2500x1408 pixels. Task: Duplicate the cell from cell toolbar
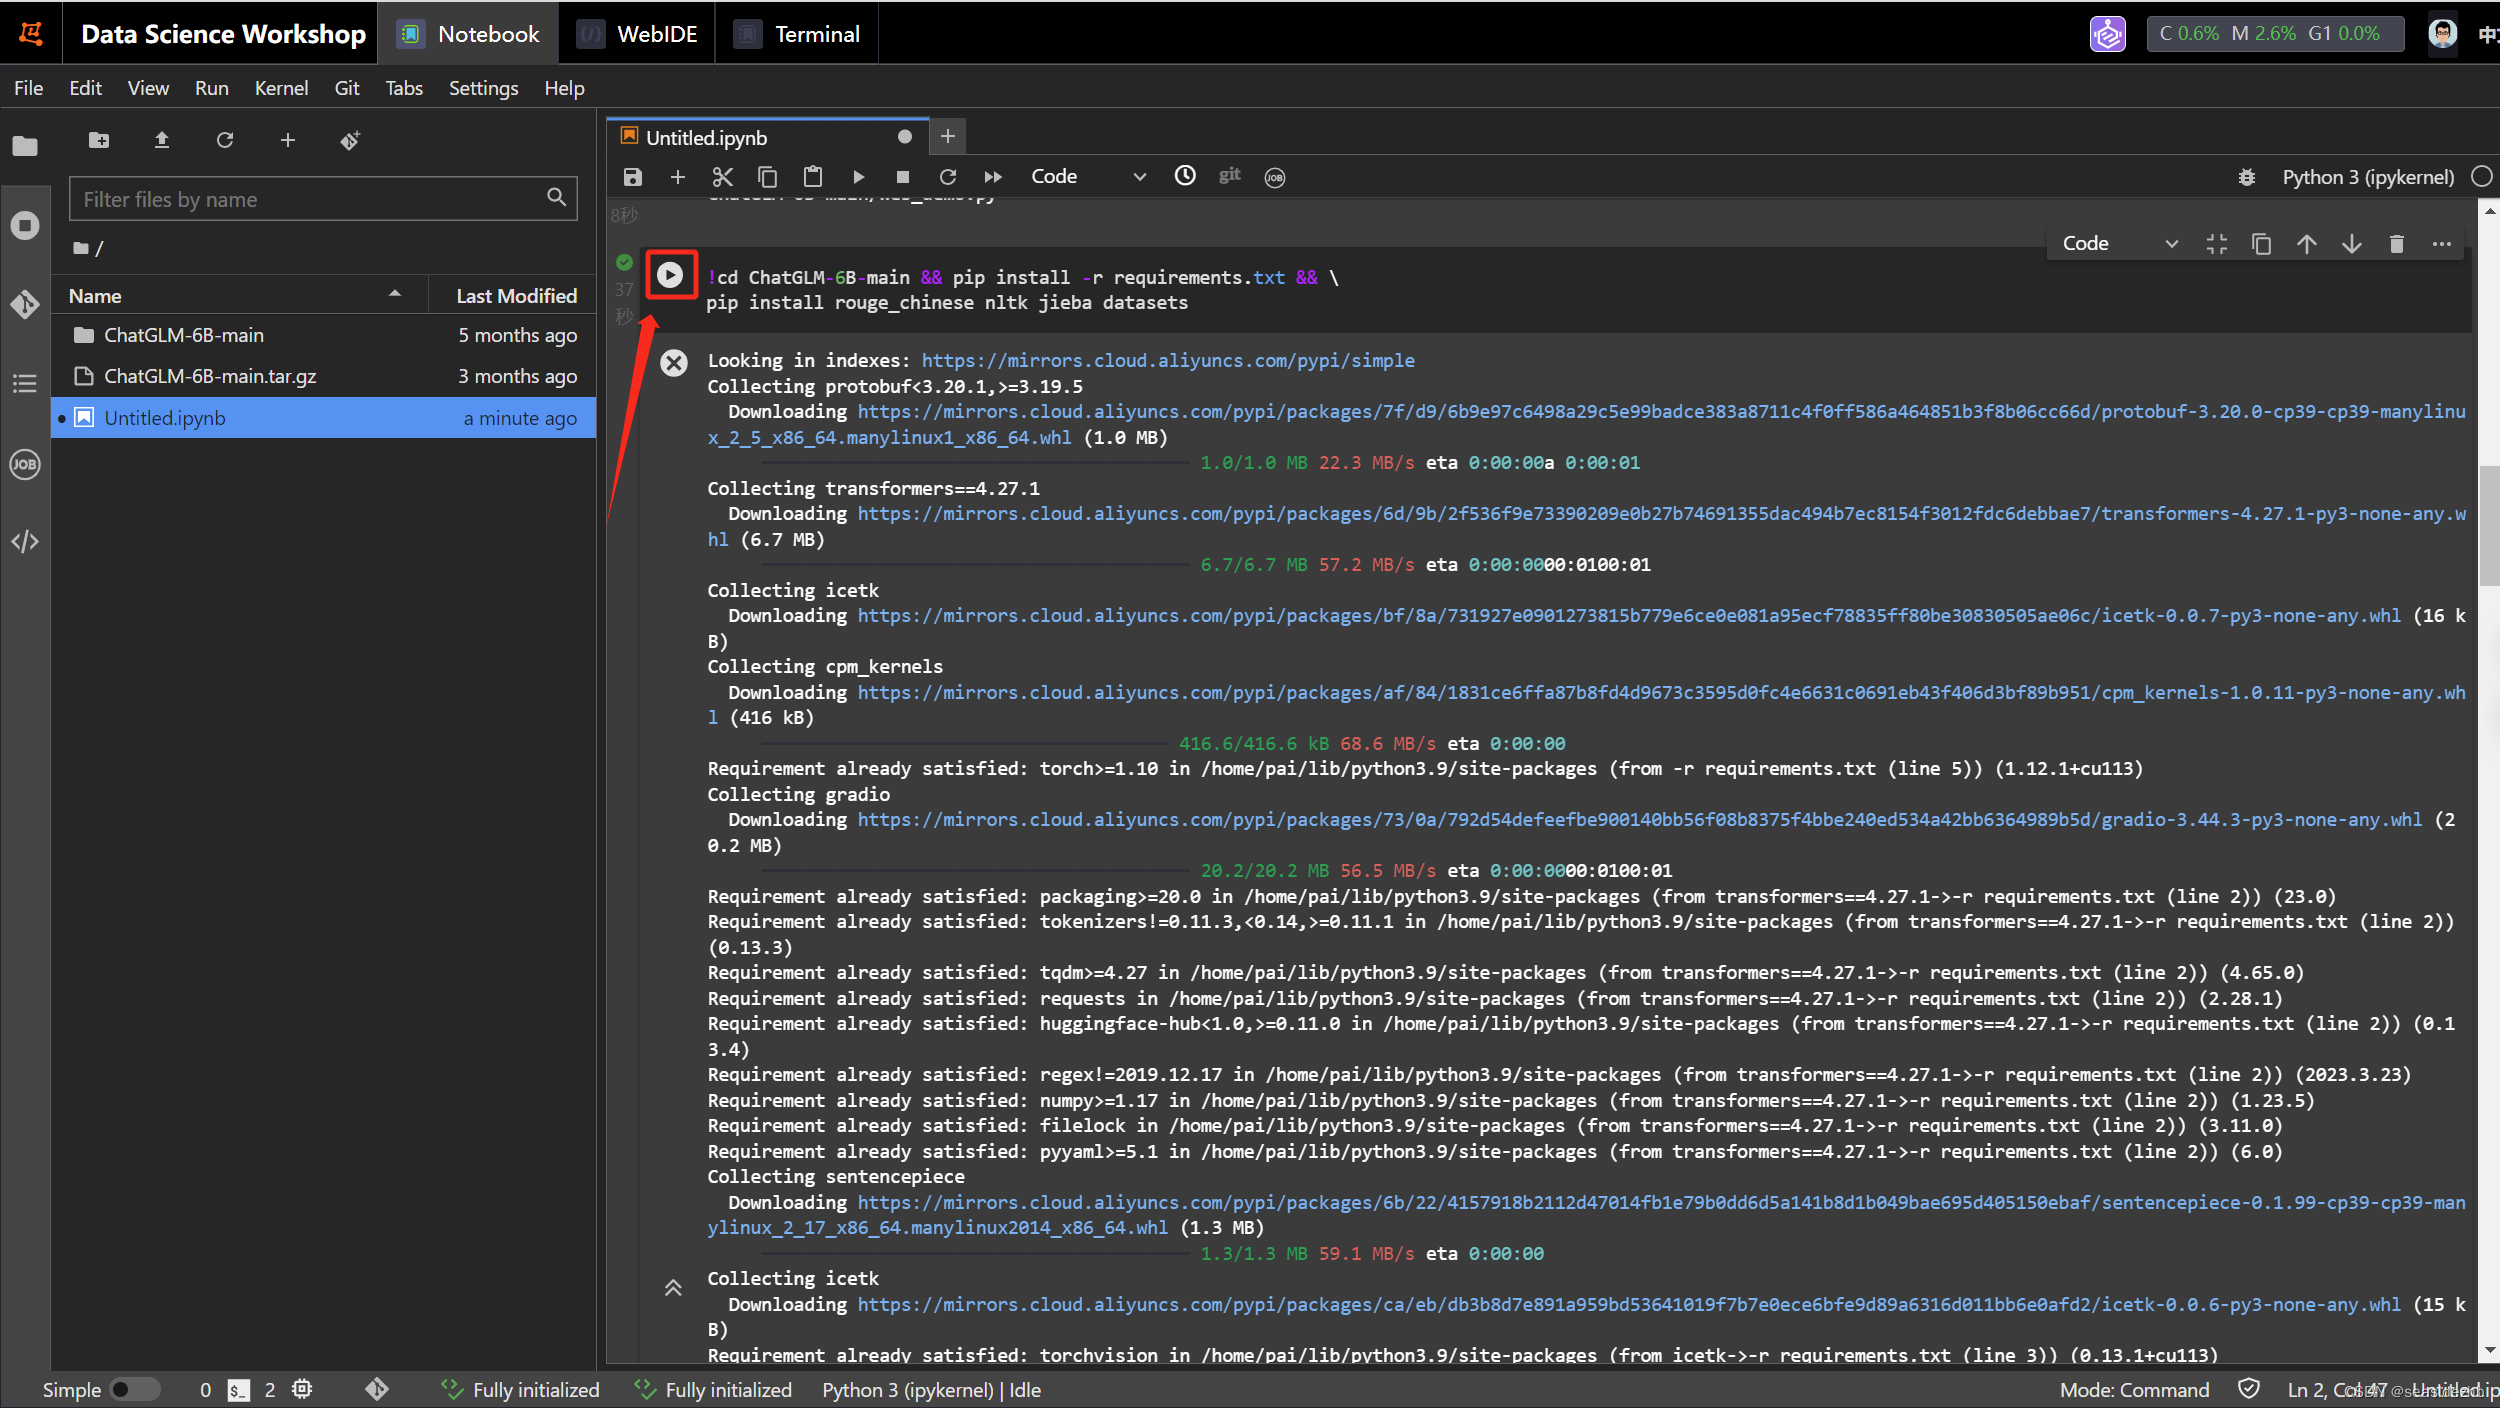click(2261, 244)
